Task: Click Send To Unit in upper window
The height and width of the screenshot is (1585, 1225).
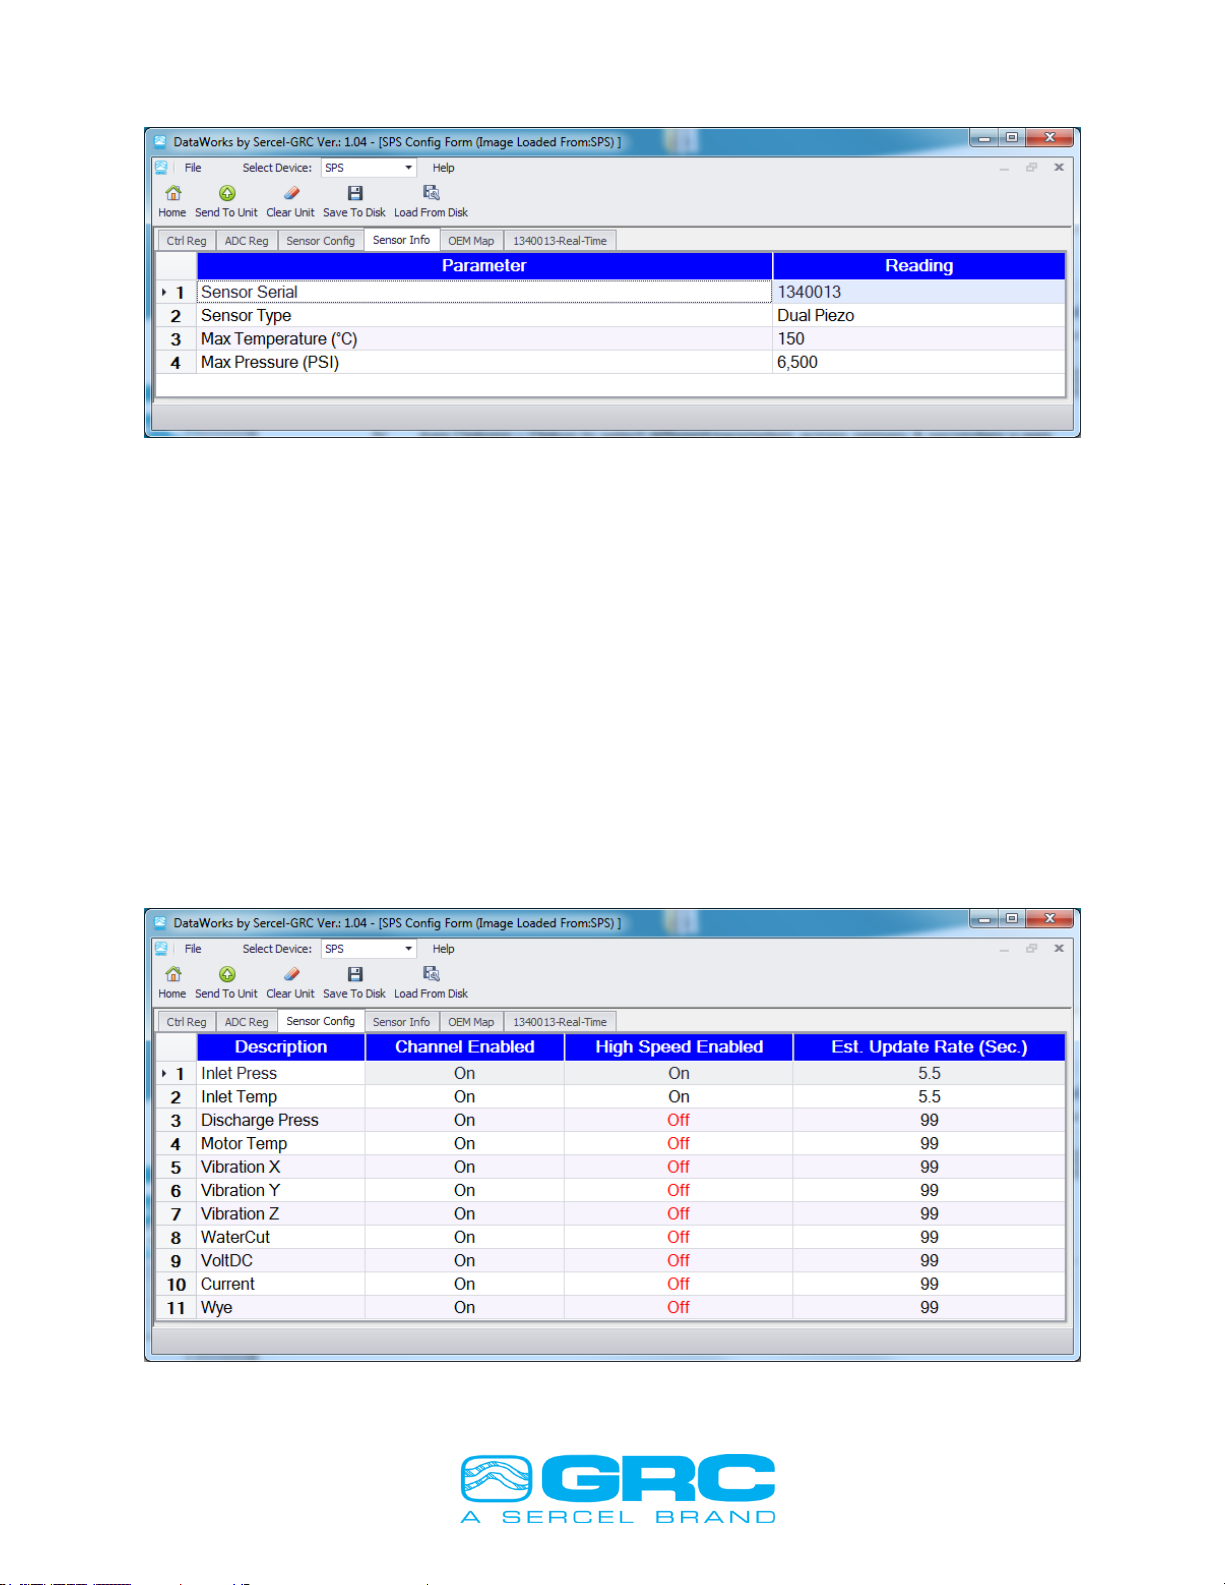Action: tap(226, 201)
